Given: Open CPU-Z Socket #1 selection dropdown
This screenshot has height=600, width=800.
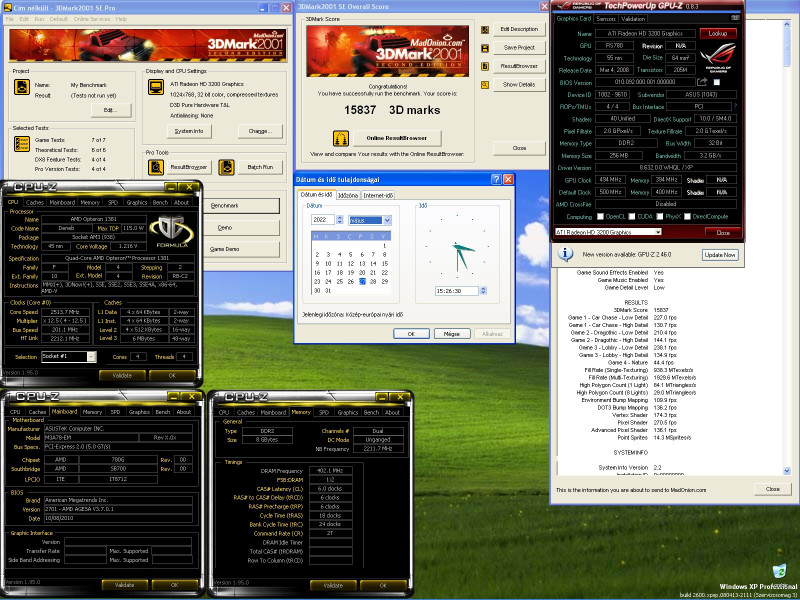Looking at the screenshot, I should tap(68, 356).
